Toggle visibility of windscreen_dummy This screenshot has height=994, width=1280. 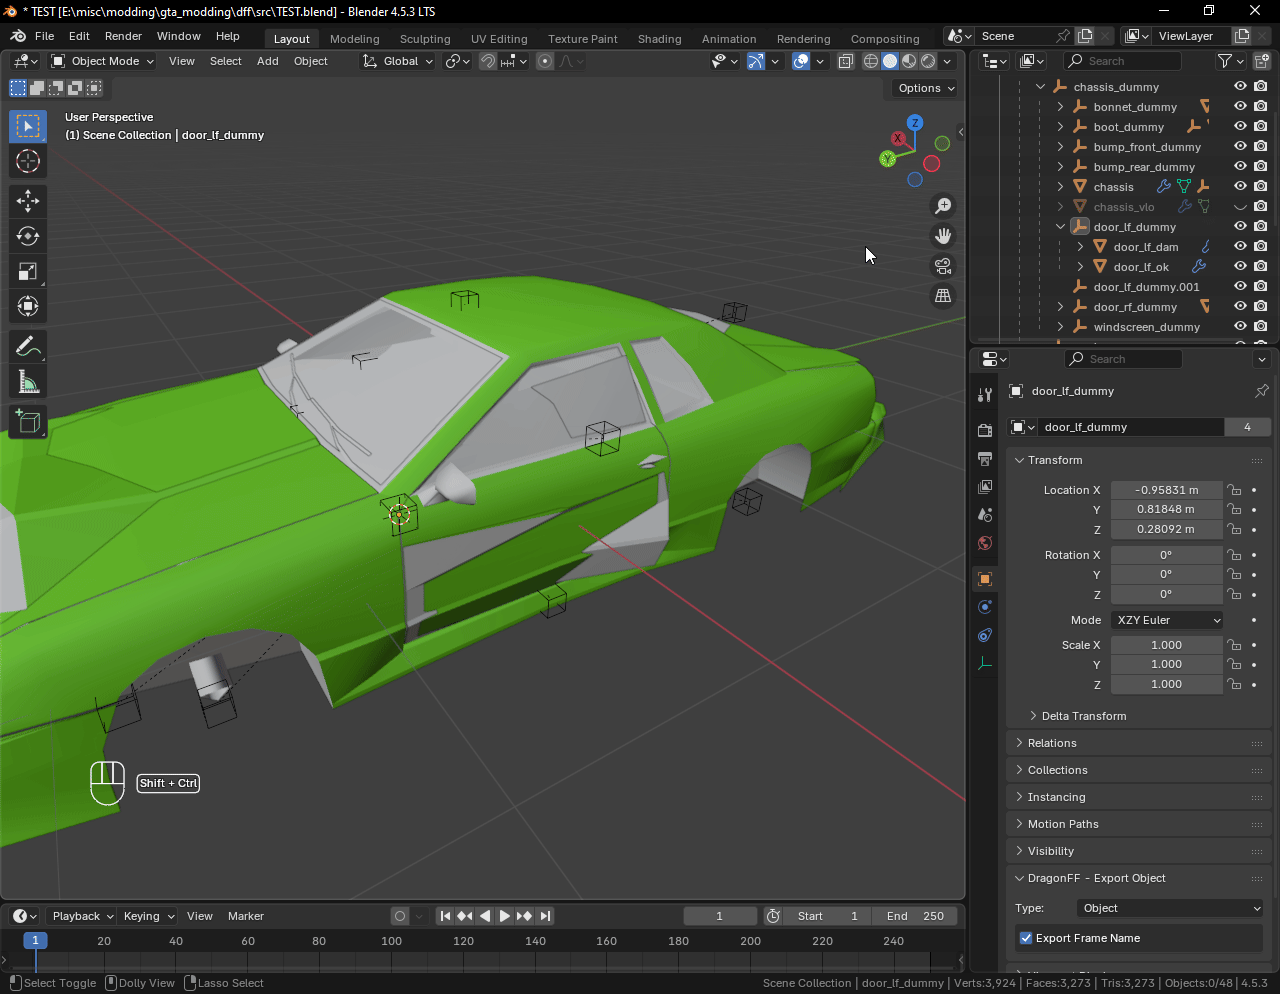click(1240, 327)
